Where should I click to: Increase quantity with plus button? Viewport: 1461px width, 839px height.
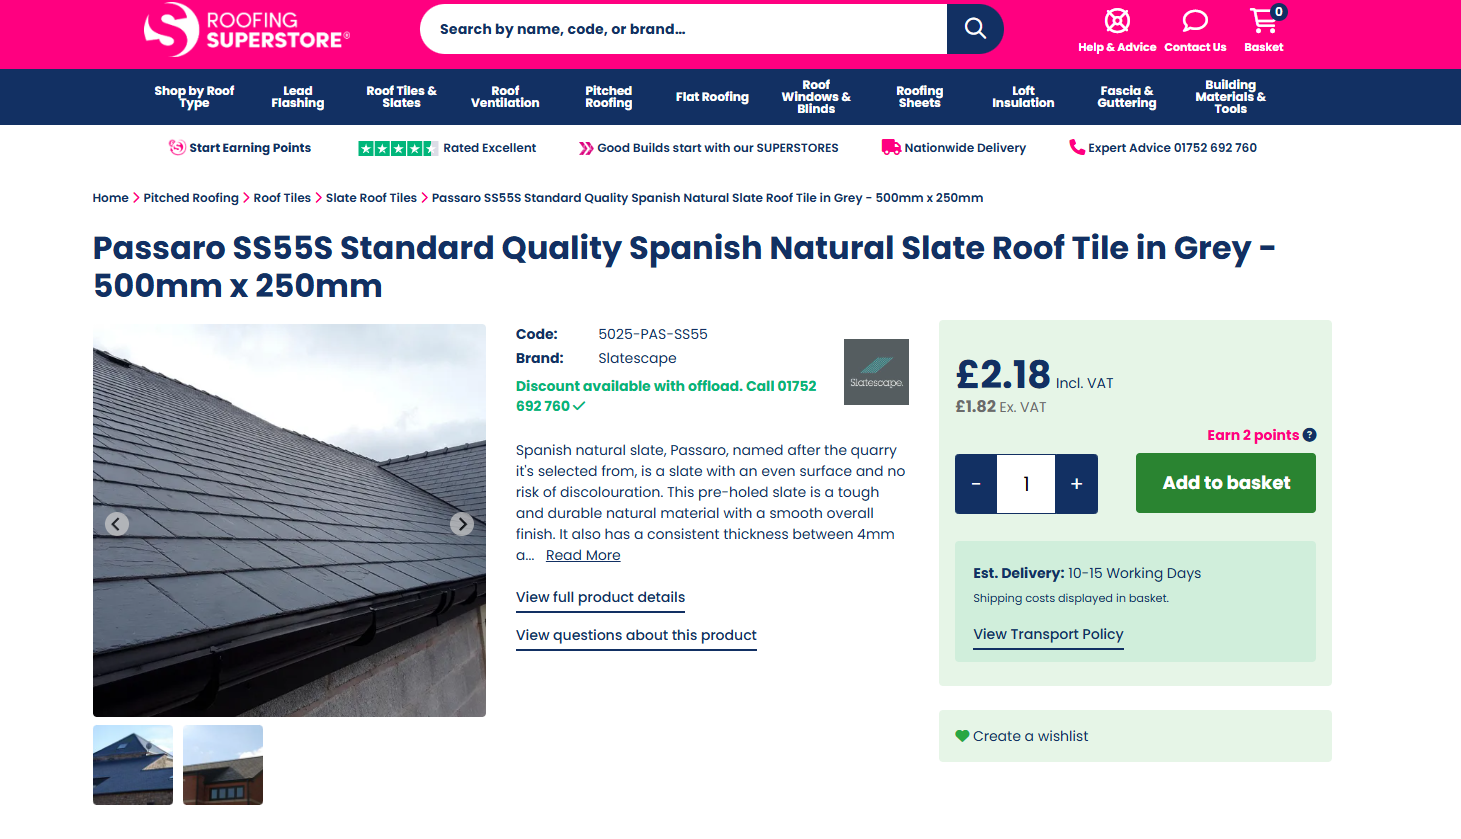1076,484
